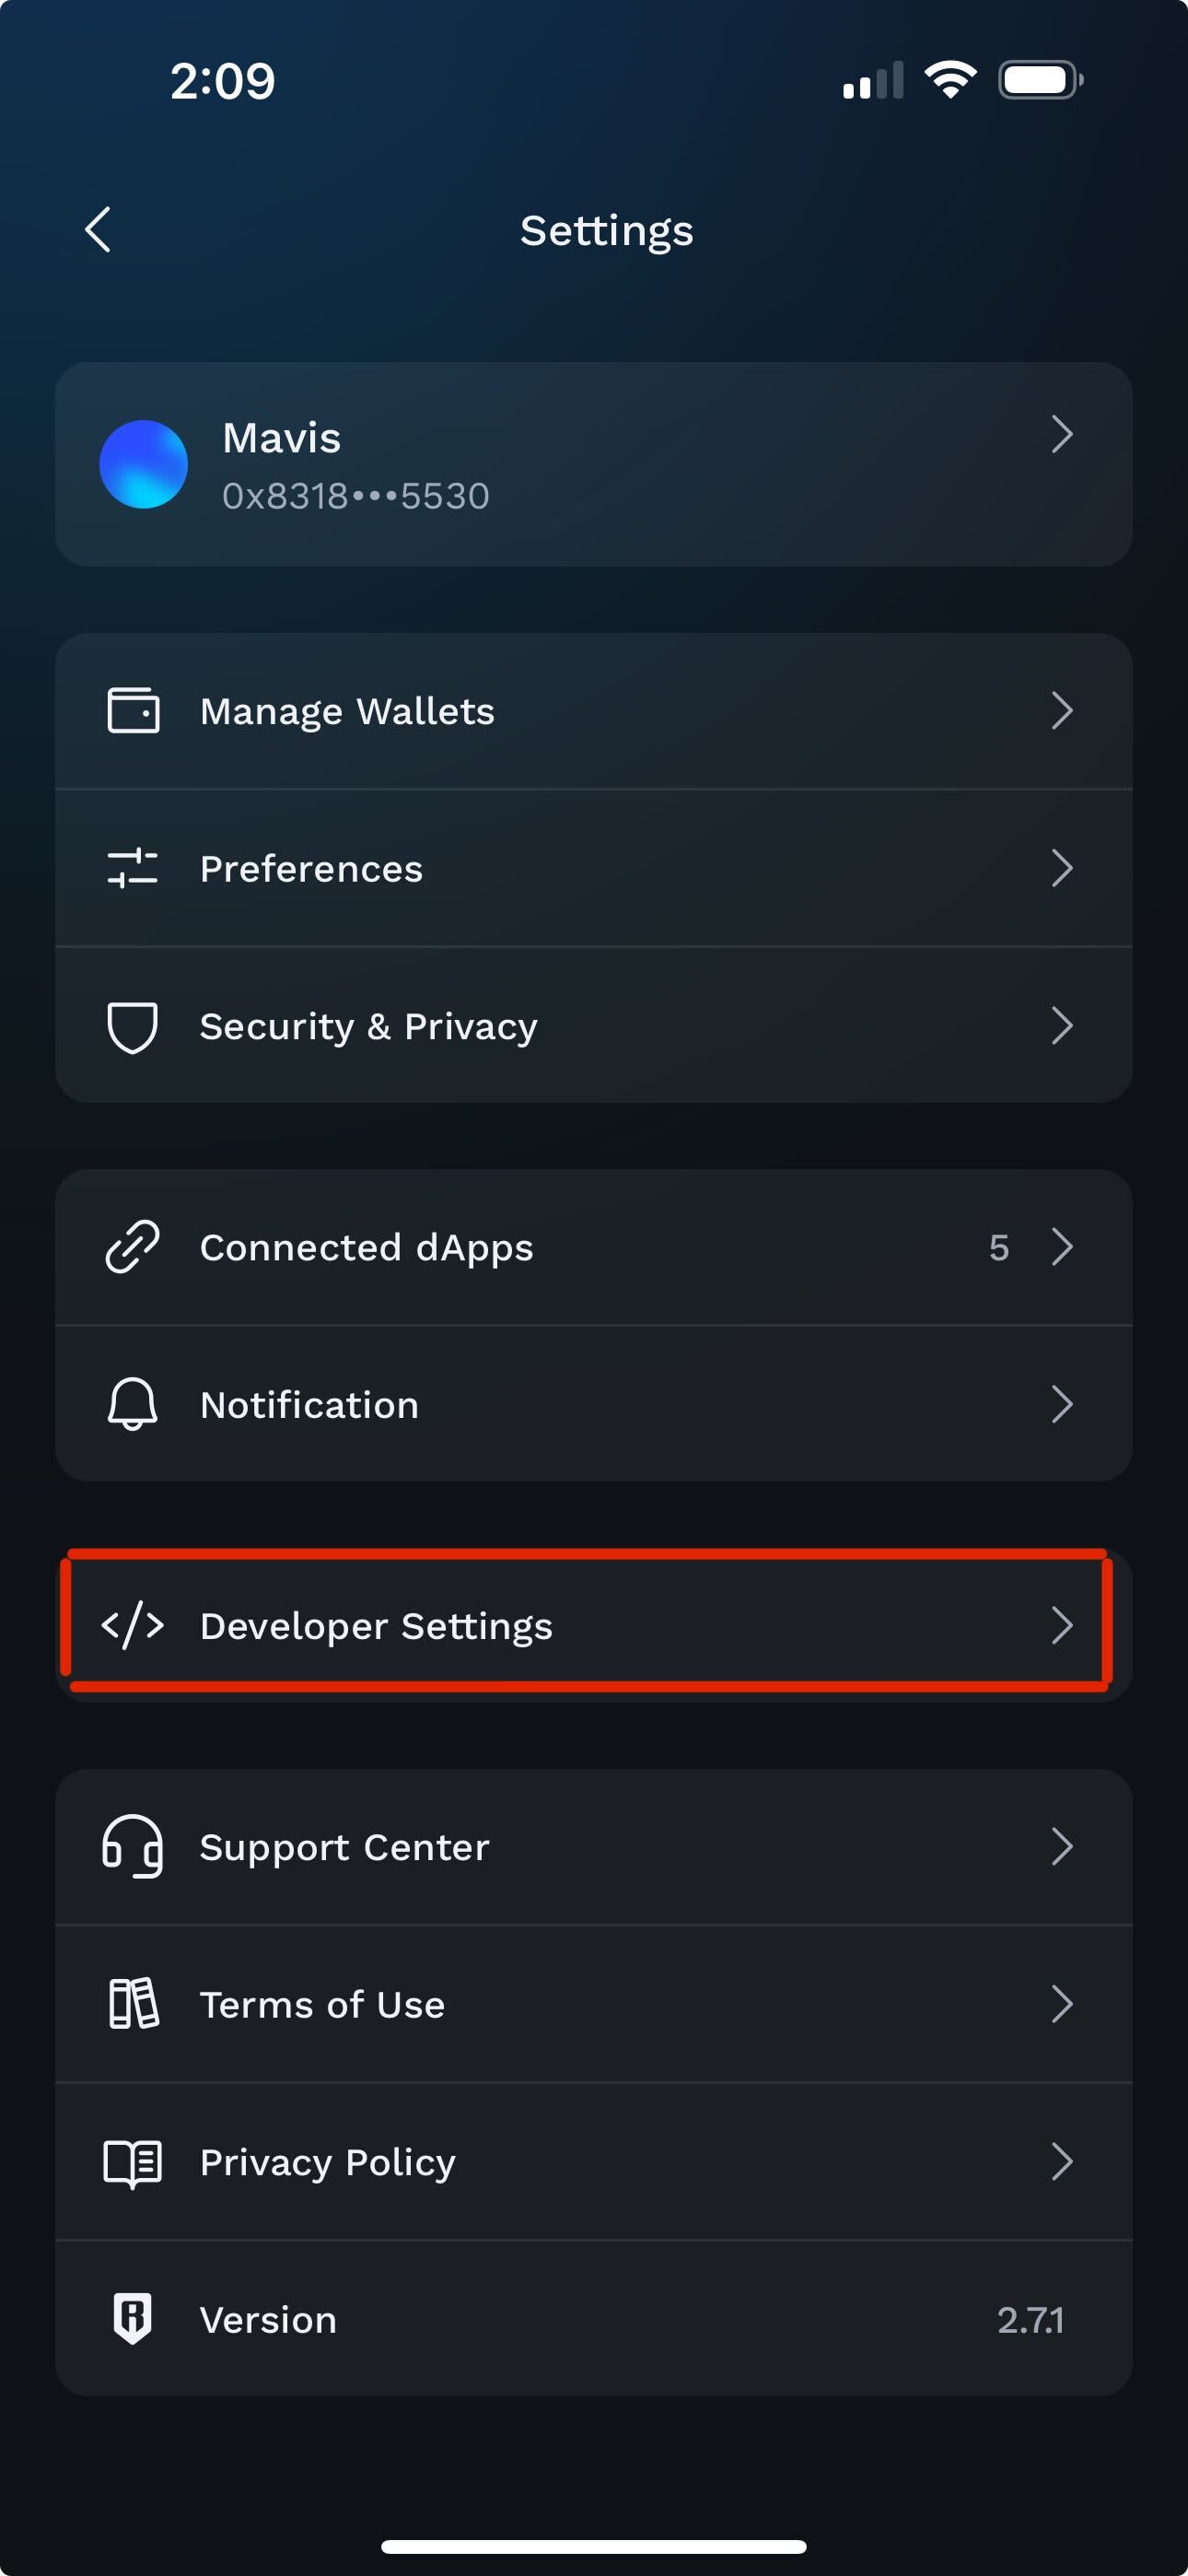
Task: Open the Support Center link
Action: (x=594, y=1847)
